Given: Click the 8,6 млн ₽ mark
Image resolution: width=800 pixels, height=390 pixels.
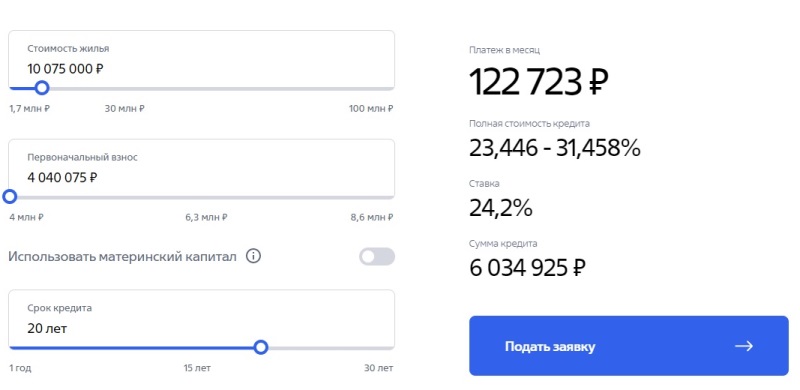Looking at the screenshot, I should click(x=372, y=217).
